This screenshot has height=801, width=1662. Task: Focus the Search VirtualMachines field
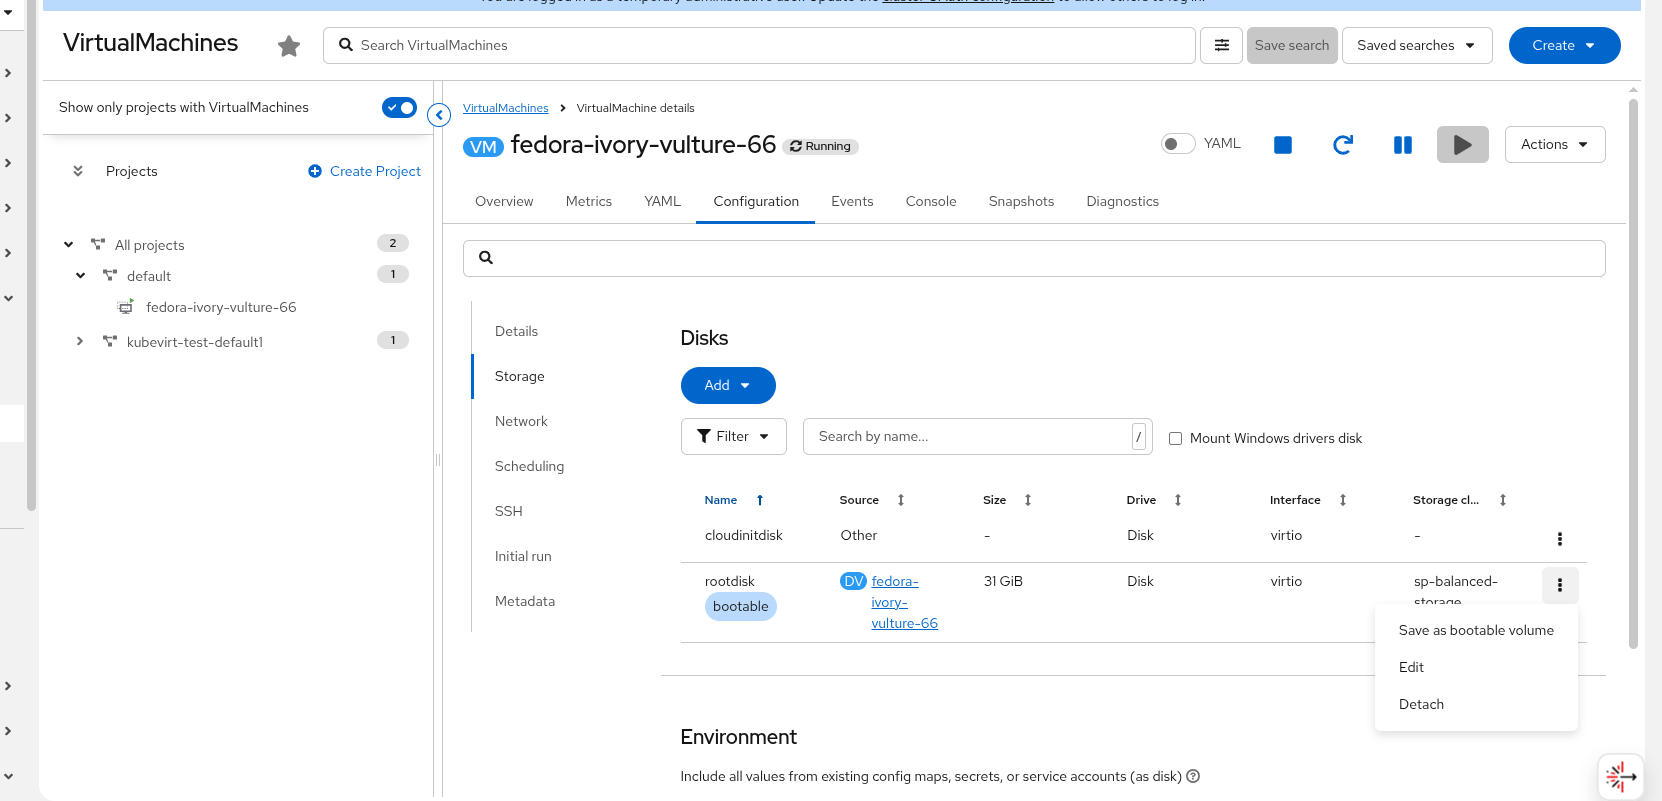coord(759,45)
